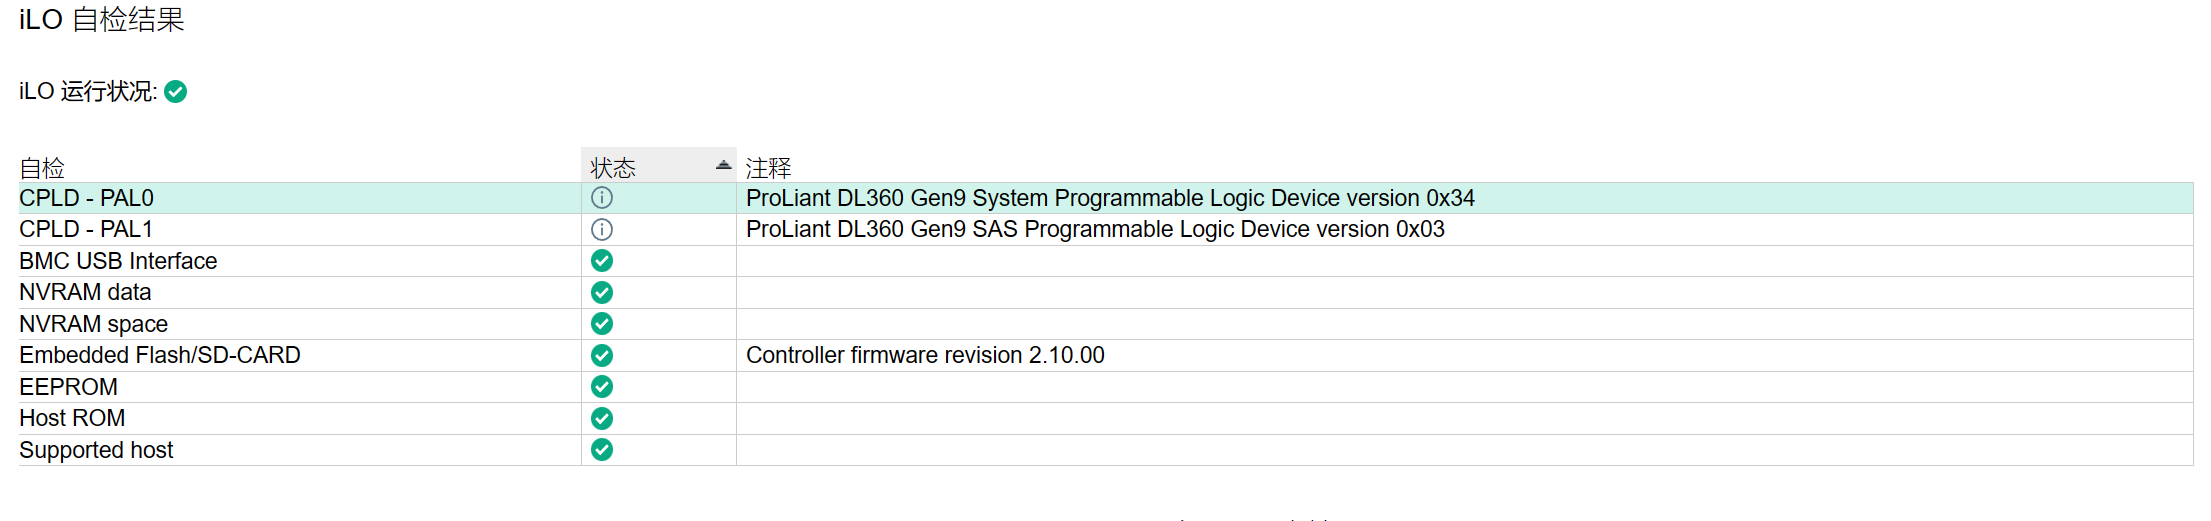Viewport: 2211px width, 521px height.
Task: Toggle the sort arrow on 状态 column
Action: 723,165
